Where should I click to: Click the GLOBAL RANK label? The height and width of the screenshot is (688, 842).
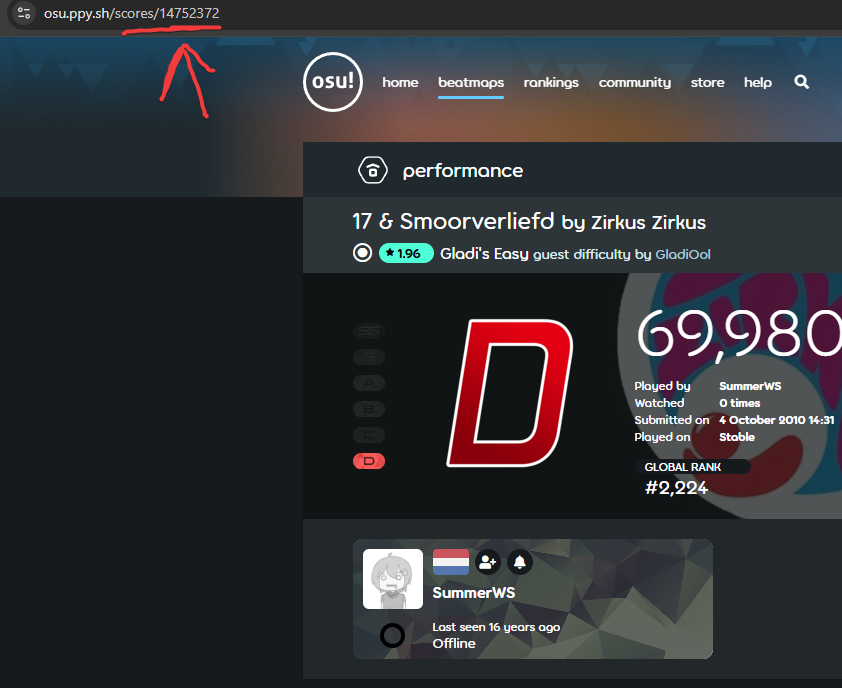683,467
